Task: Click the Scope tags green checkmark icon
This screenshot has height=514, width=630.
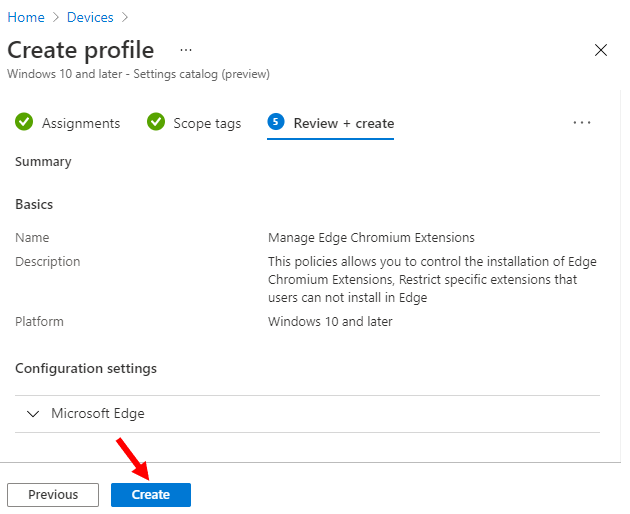Action: coord(156,121)
